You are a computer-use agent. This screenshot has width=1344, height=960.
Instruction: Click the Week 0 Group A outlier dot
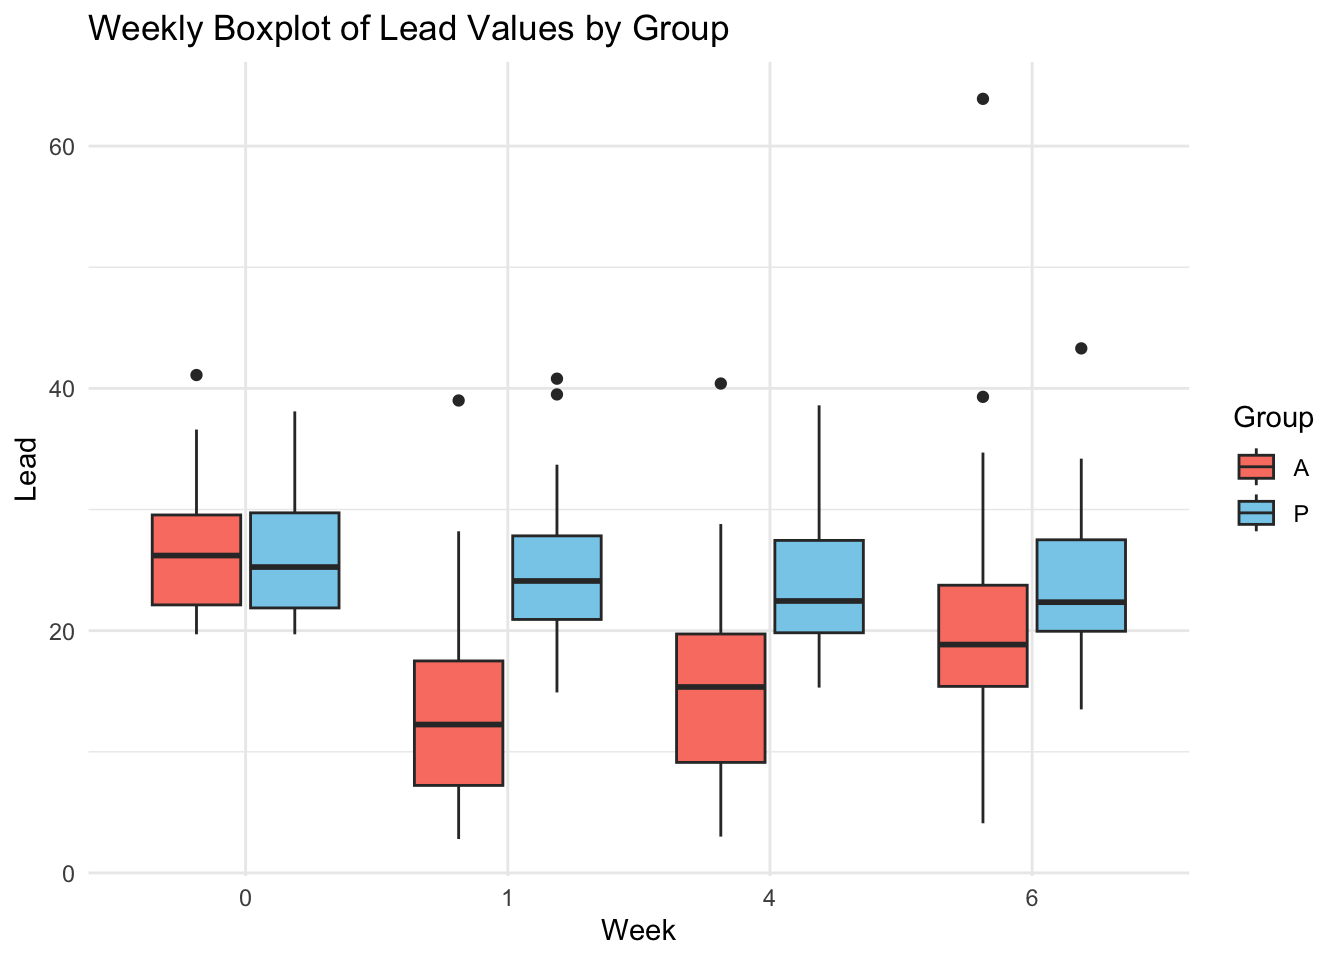pos(196,375)
